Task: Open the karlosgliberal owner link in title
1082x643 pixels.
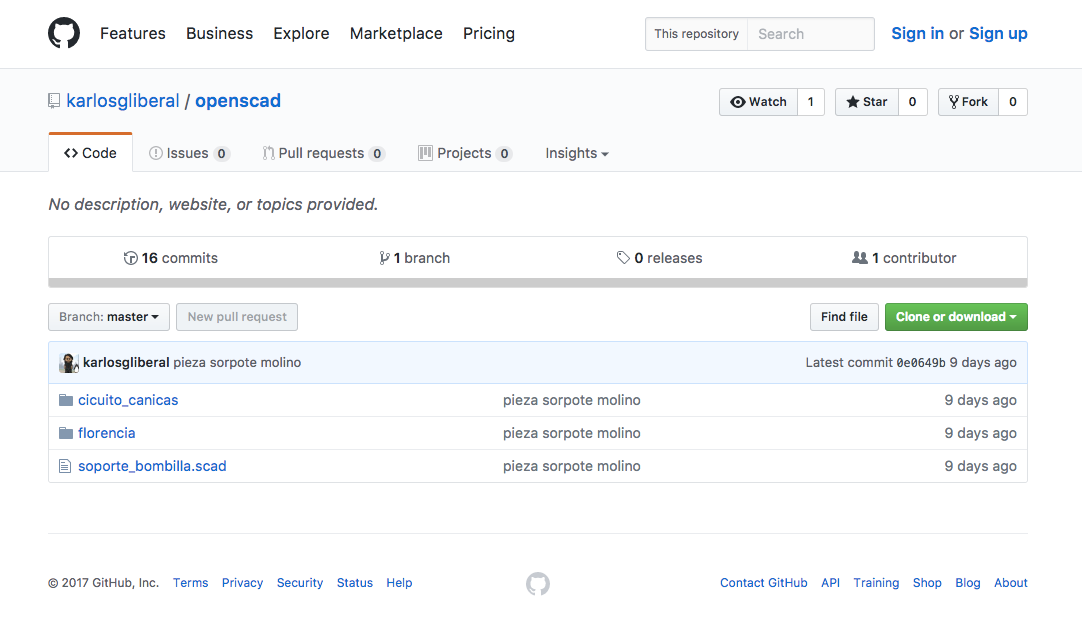Action: [x=123, y=101]
